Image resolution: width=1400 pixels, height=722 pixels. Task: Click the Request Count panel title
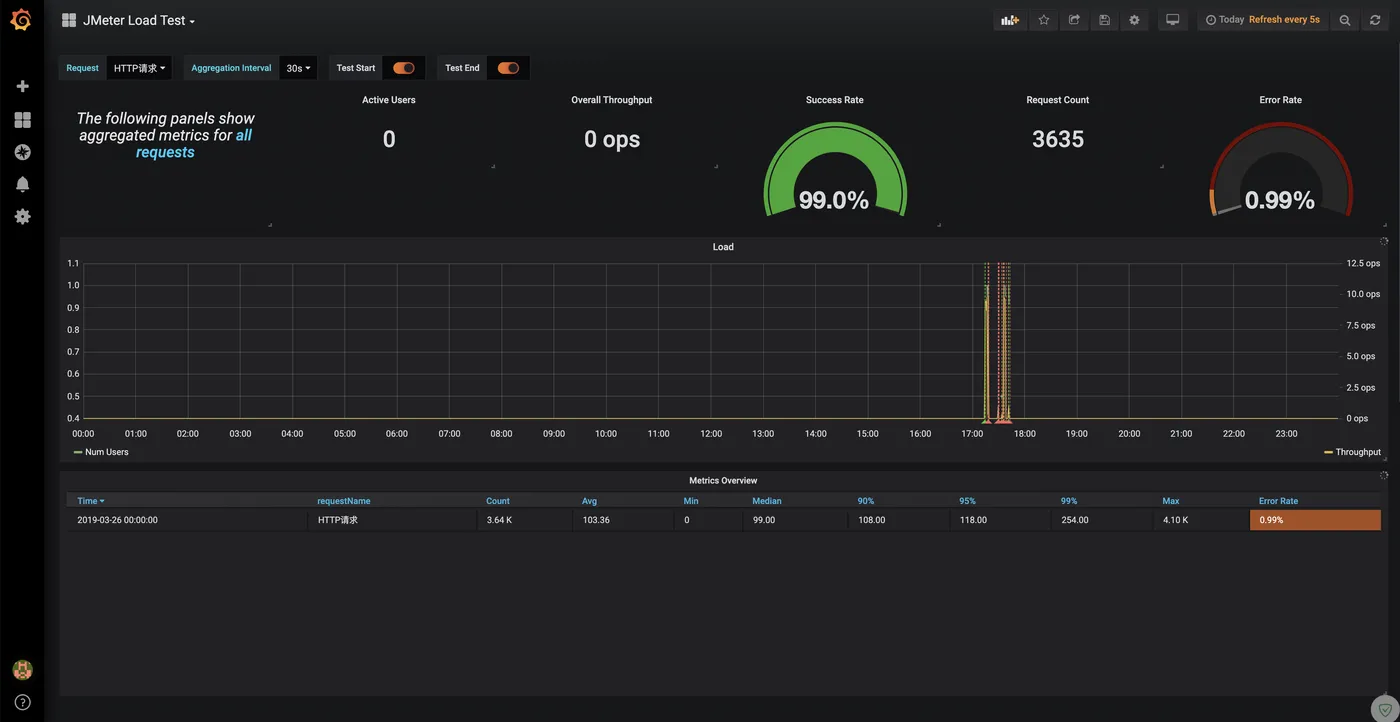click(x=1058, y=100)
